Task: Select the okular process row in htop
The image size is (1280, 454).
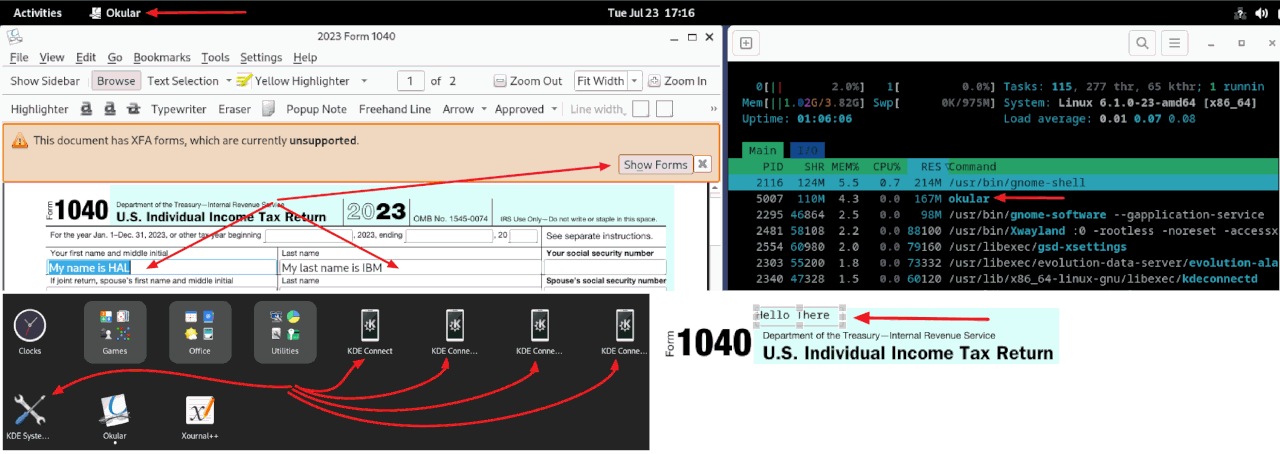Action: 1004,198
